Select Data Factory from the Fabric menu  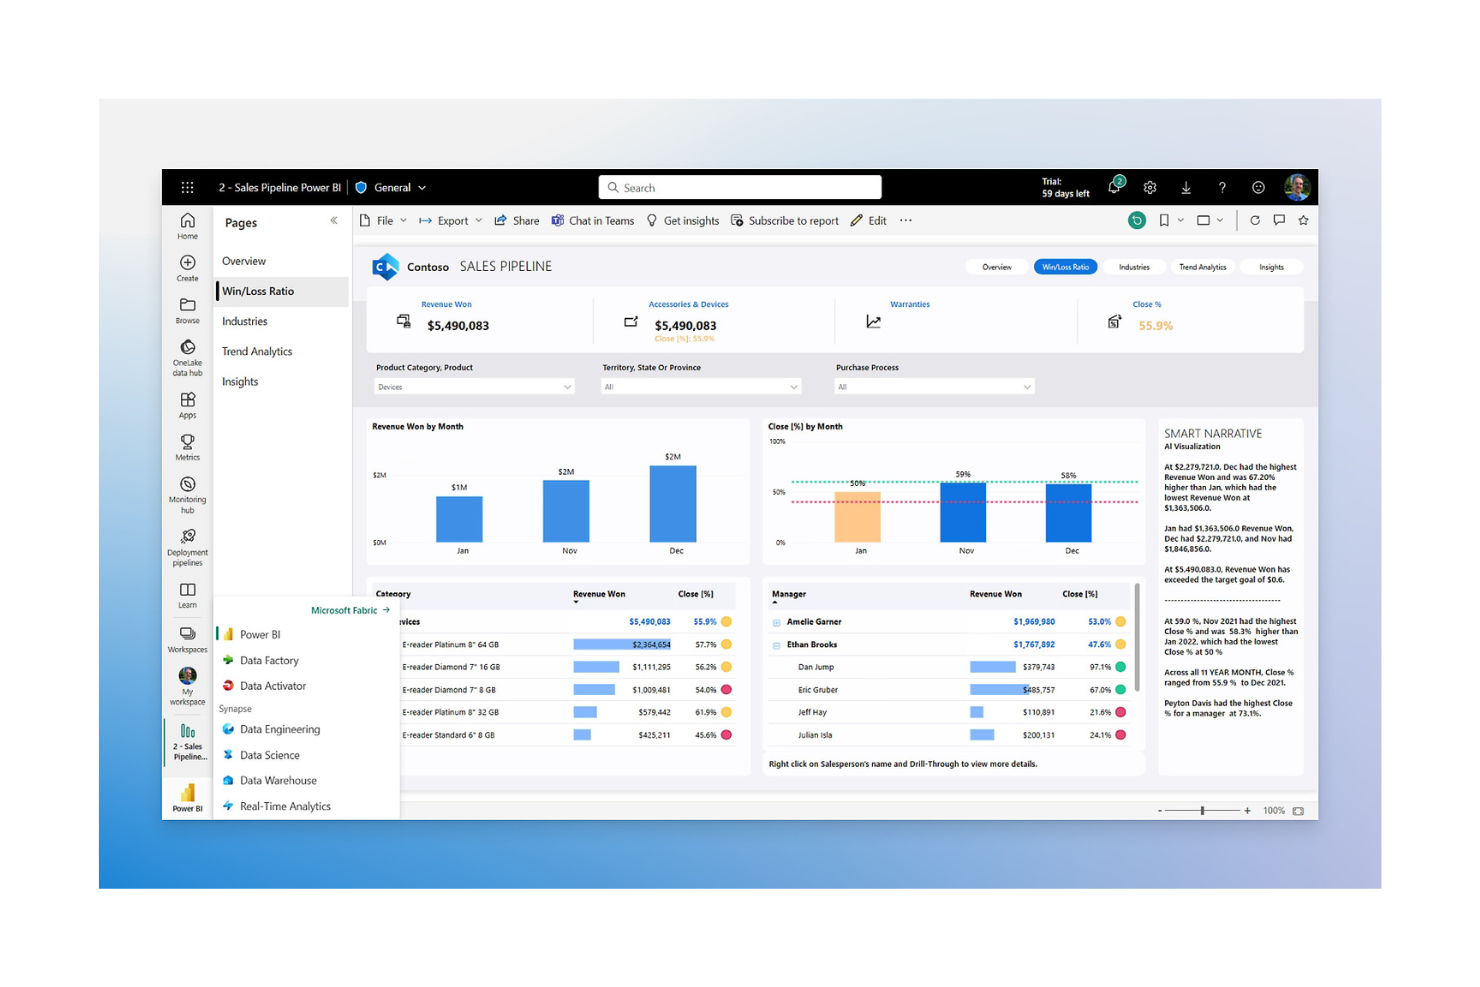coord(269,660)
